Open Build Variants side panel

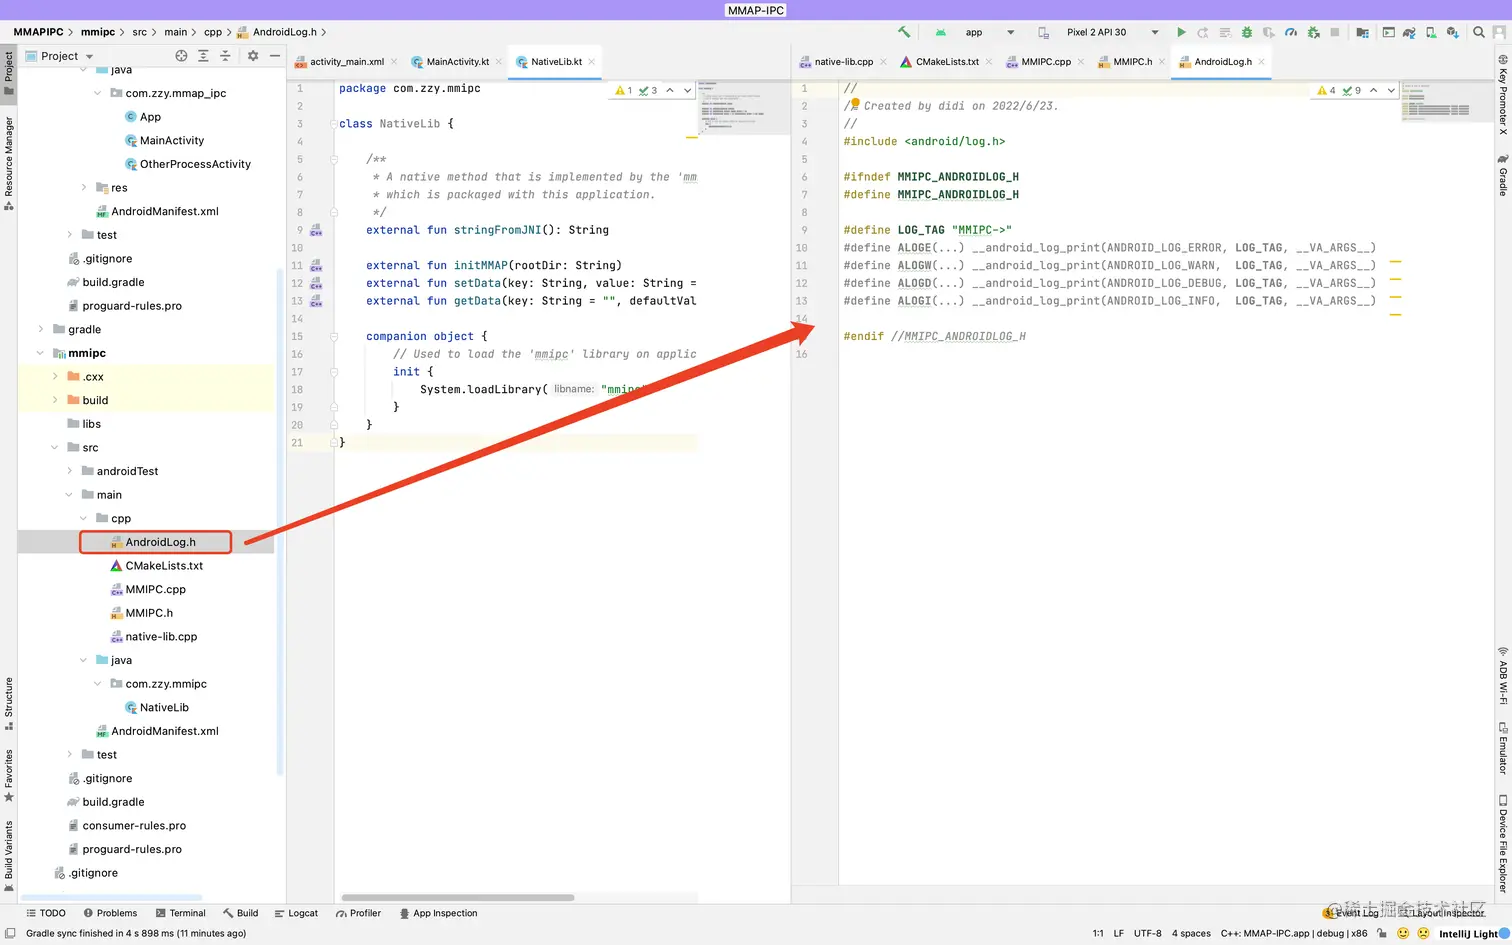click(x=9, y=855)
